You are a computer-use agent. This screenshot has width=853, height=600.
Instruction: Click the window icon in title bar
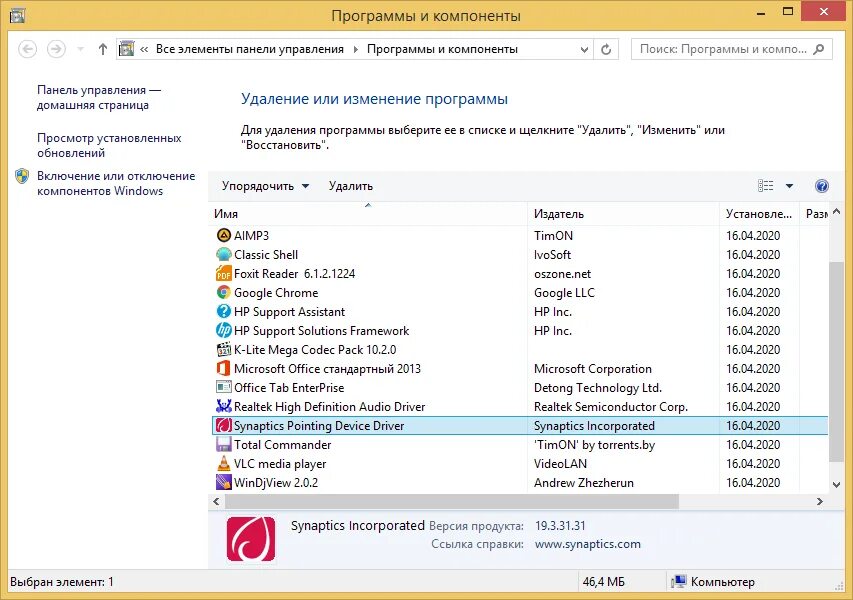pyautogui.click(x=17, y=16)
